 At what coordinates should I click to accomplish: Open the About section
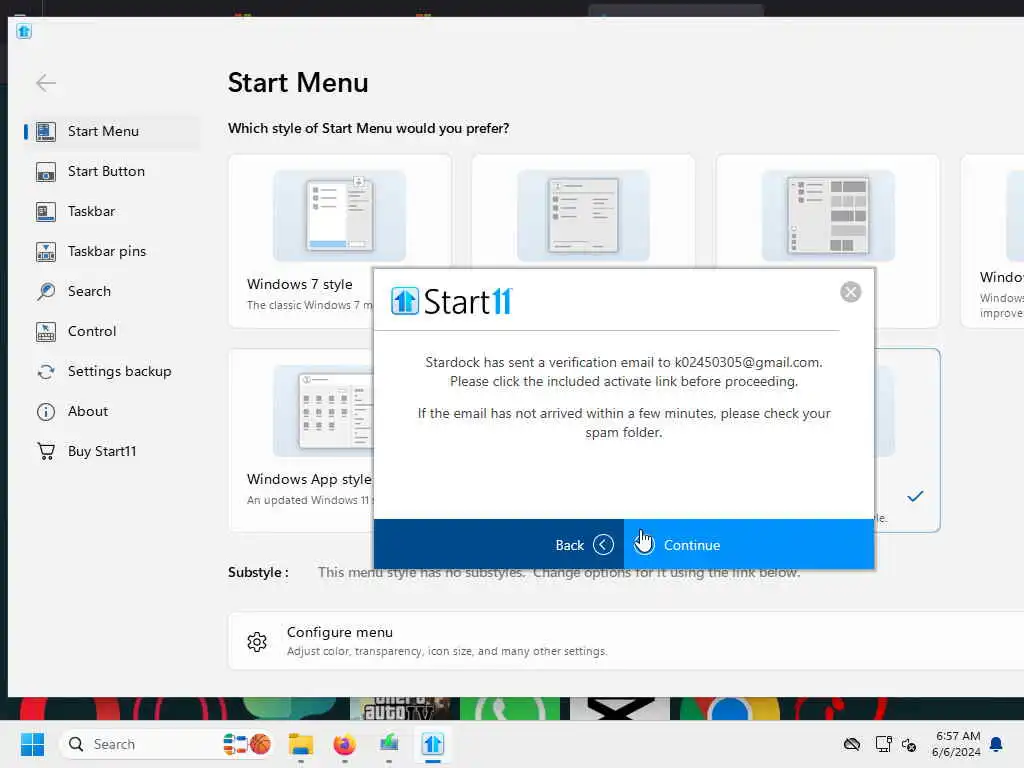[111, 411]
